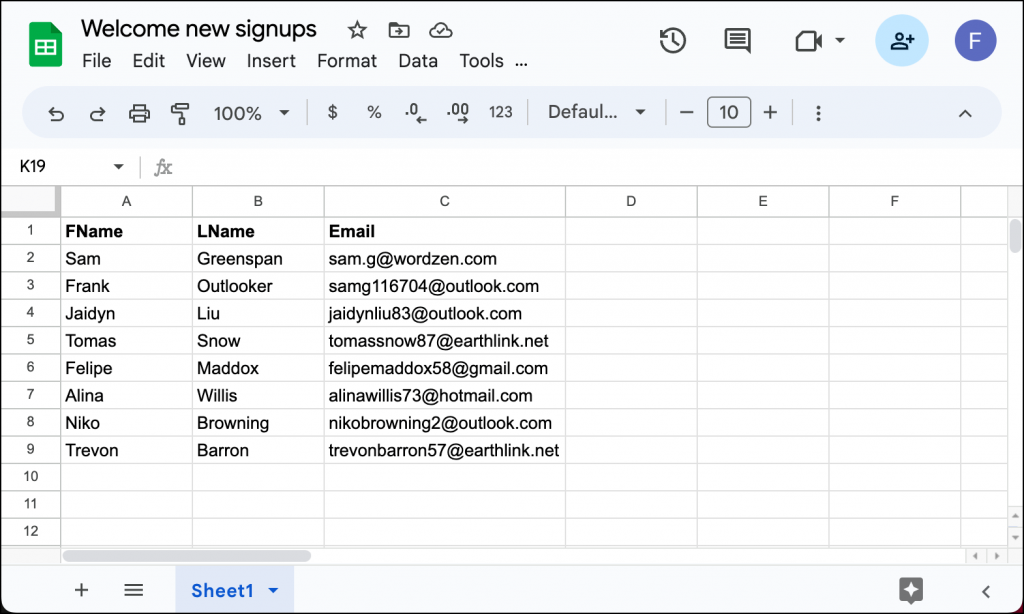This screenshot has height=614, width=1024.
Task: Apply currency format to cells
Action: (x=332, y=112)
